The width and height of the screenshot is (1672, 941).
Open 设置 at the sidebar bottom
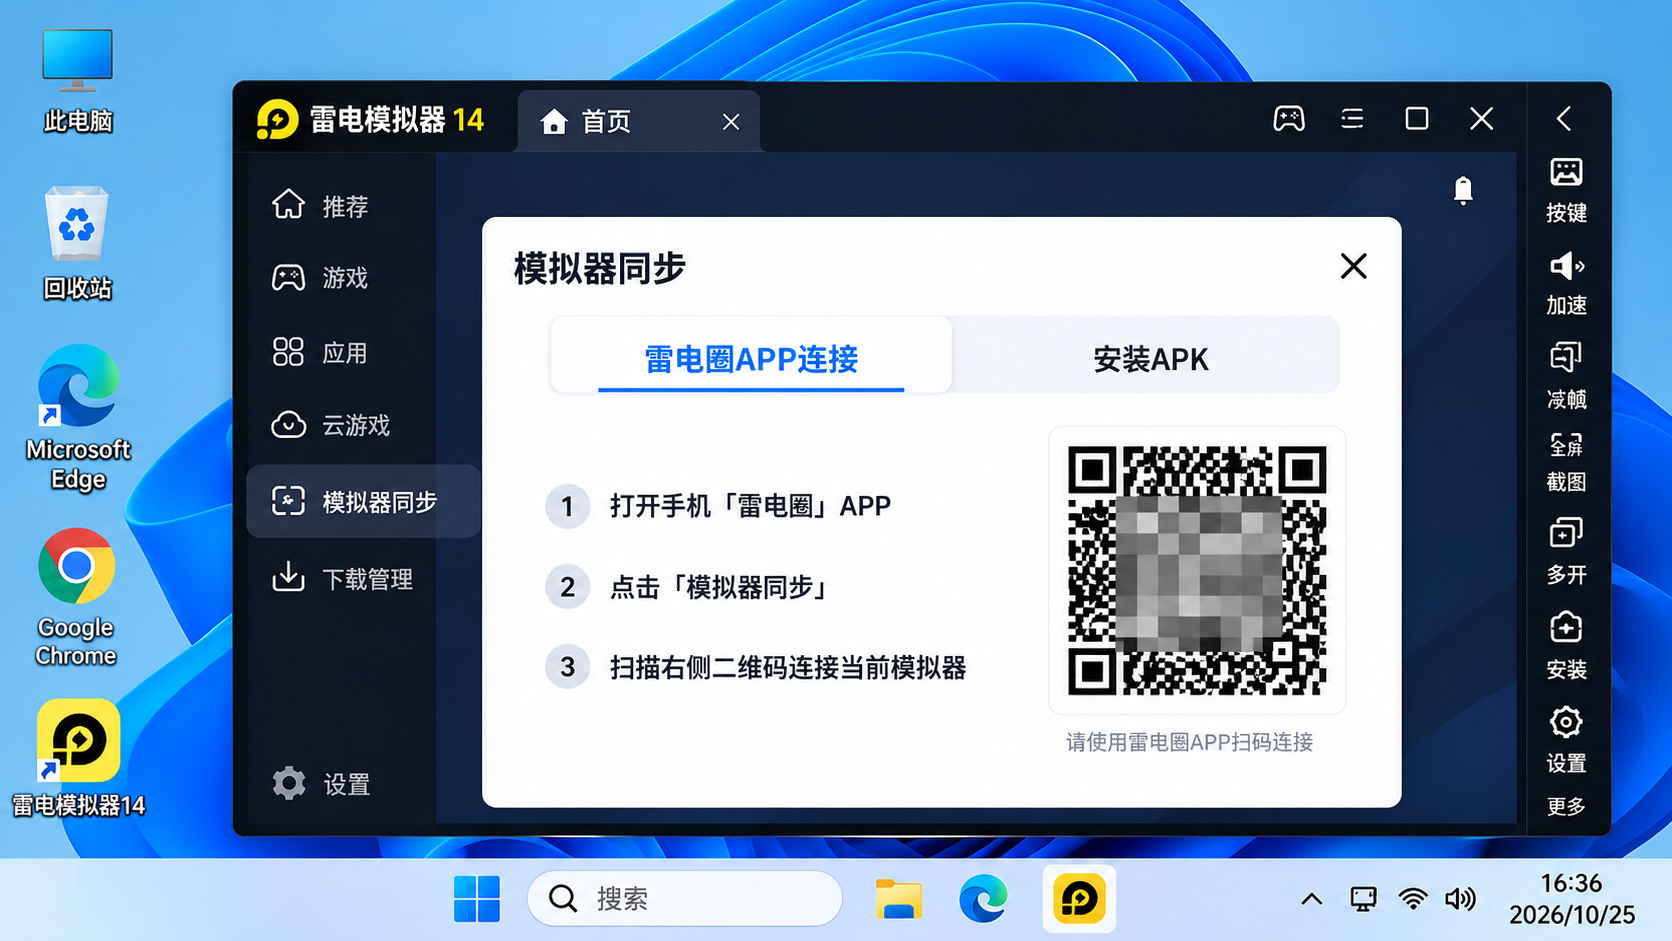(322, 784)
